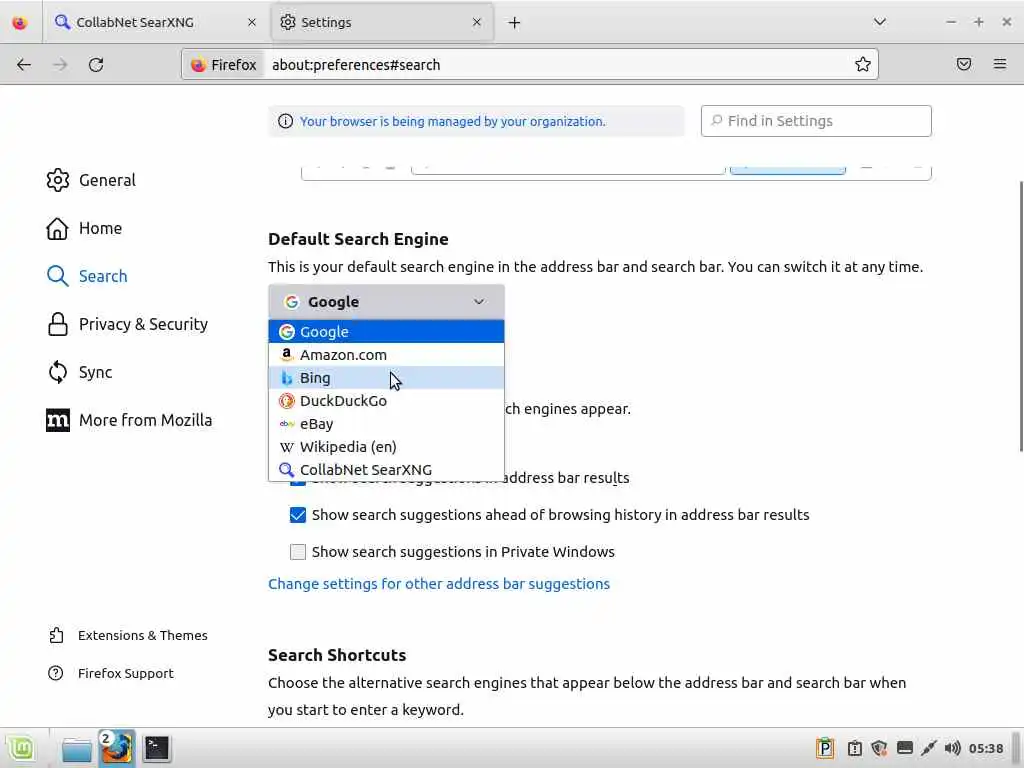Click the shield tray icon
This screenshot has height=768, width=1024.
point(879,748)
